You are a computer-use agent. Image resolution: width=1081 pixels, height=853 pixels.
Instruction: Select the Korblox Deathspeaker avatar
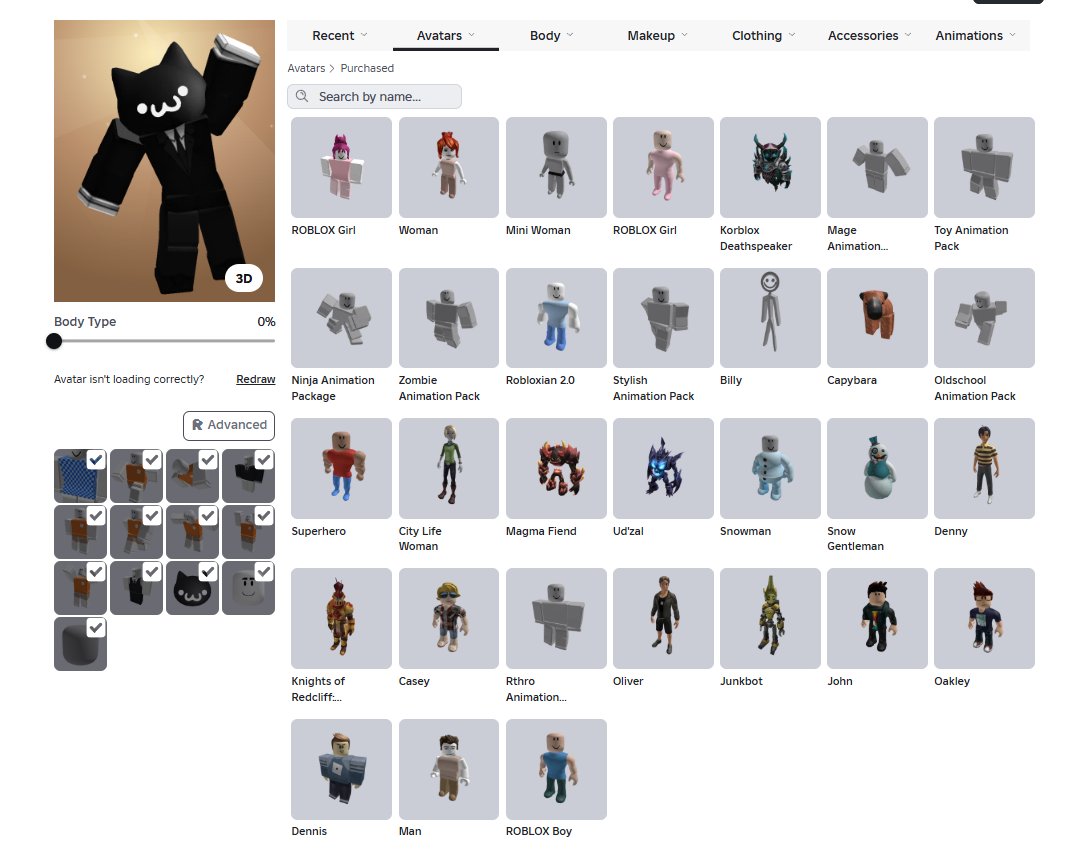770,168
